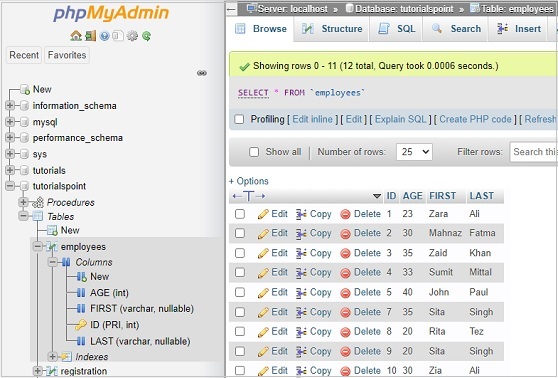Image resolution: width=558 pixels, height=378 pixels.
Task: Click the Filter rows search field
Action: click(x=534, y=152)
